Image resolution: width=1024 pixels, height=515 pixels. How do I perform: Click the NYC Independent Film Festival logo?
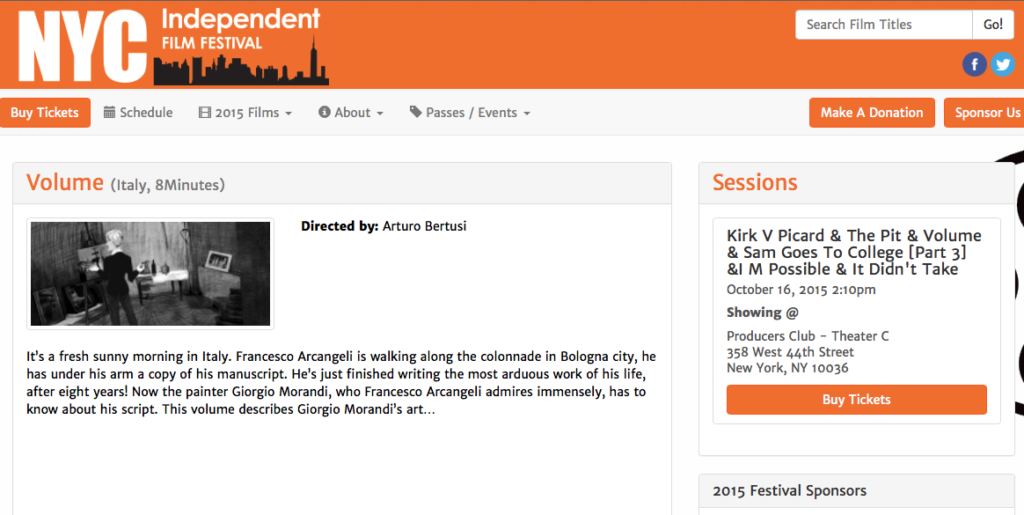pyautogui.click(x=173, y=46)
